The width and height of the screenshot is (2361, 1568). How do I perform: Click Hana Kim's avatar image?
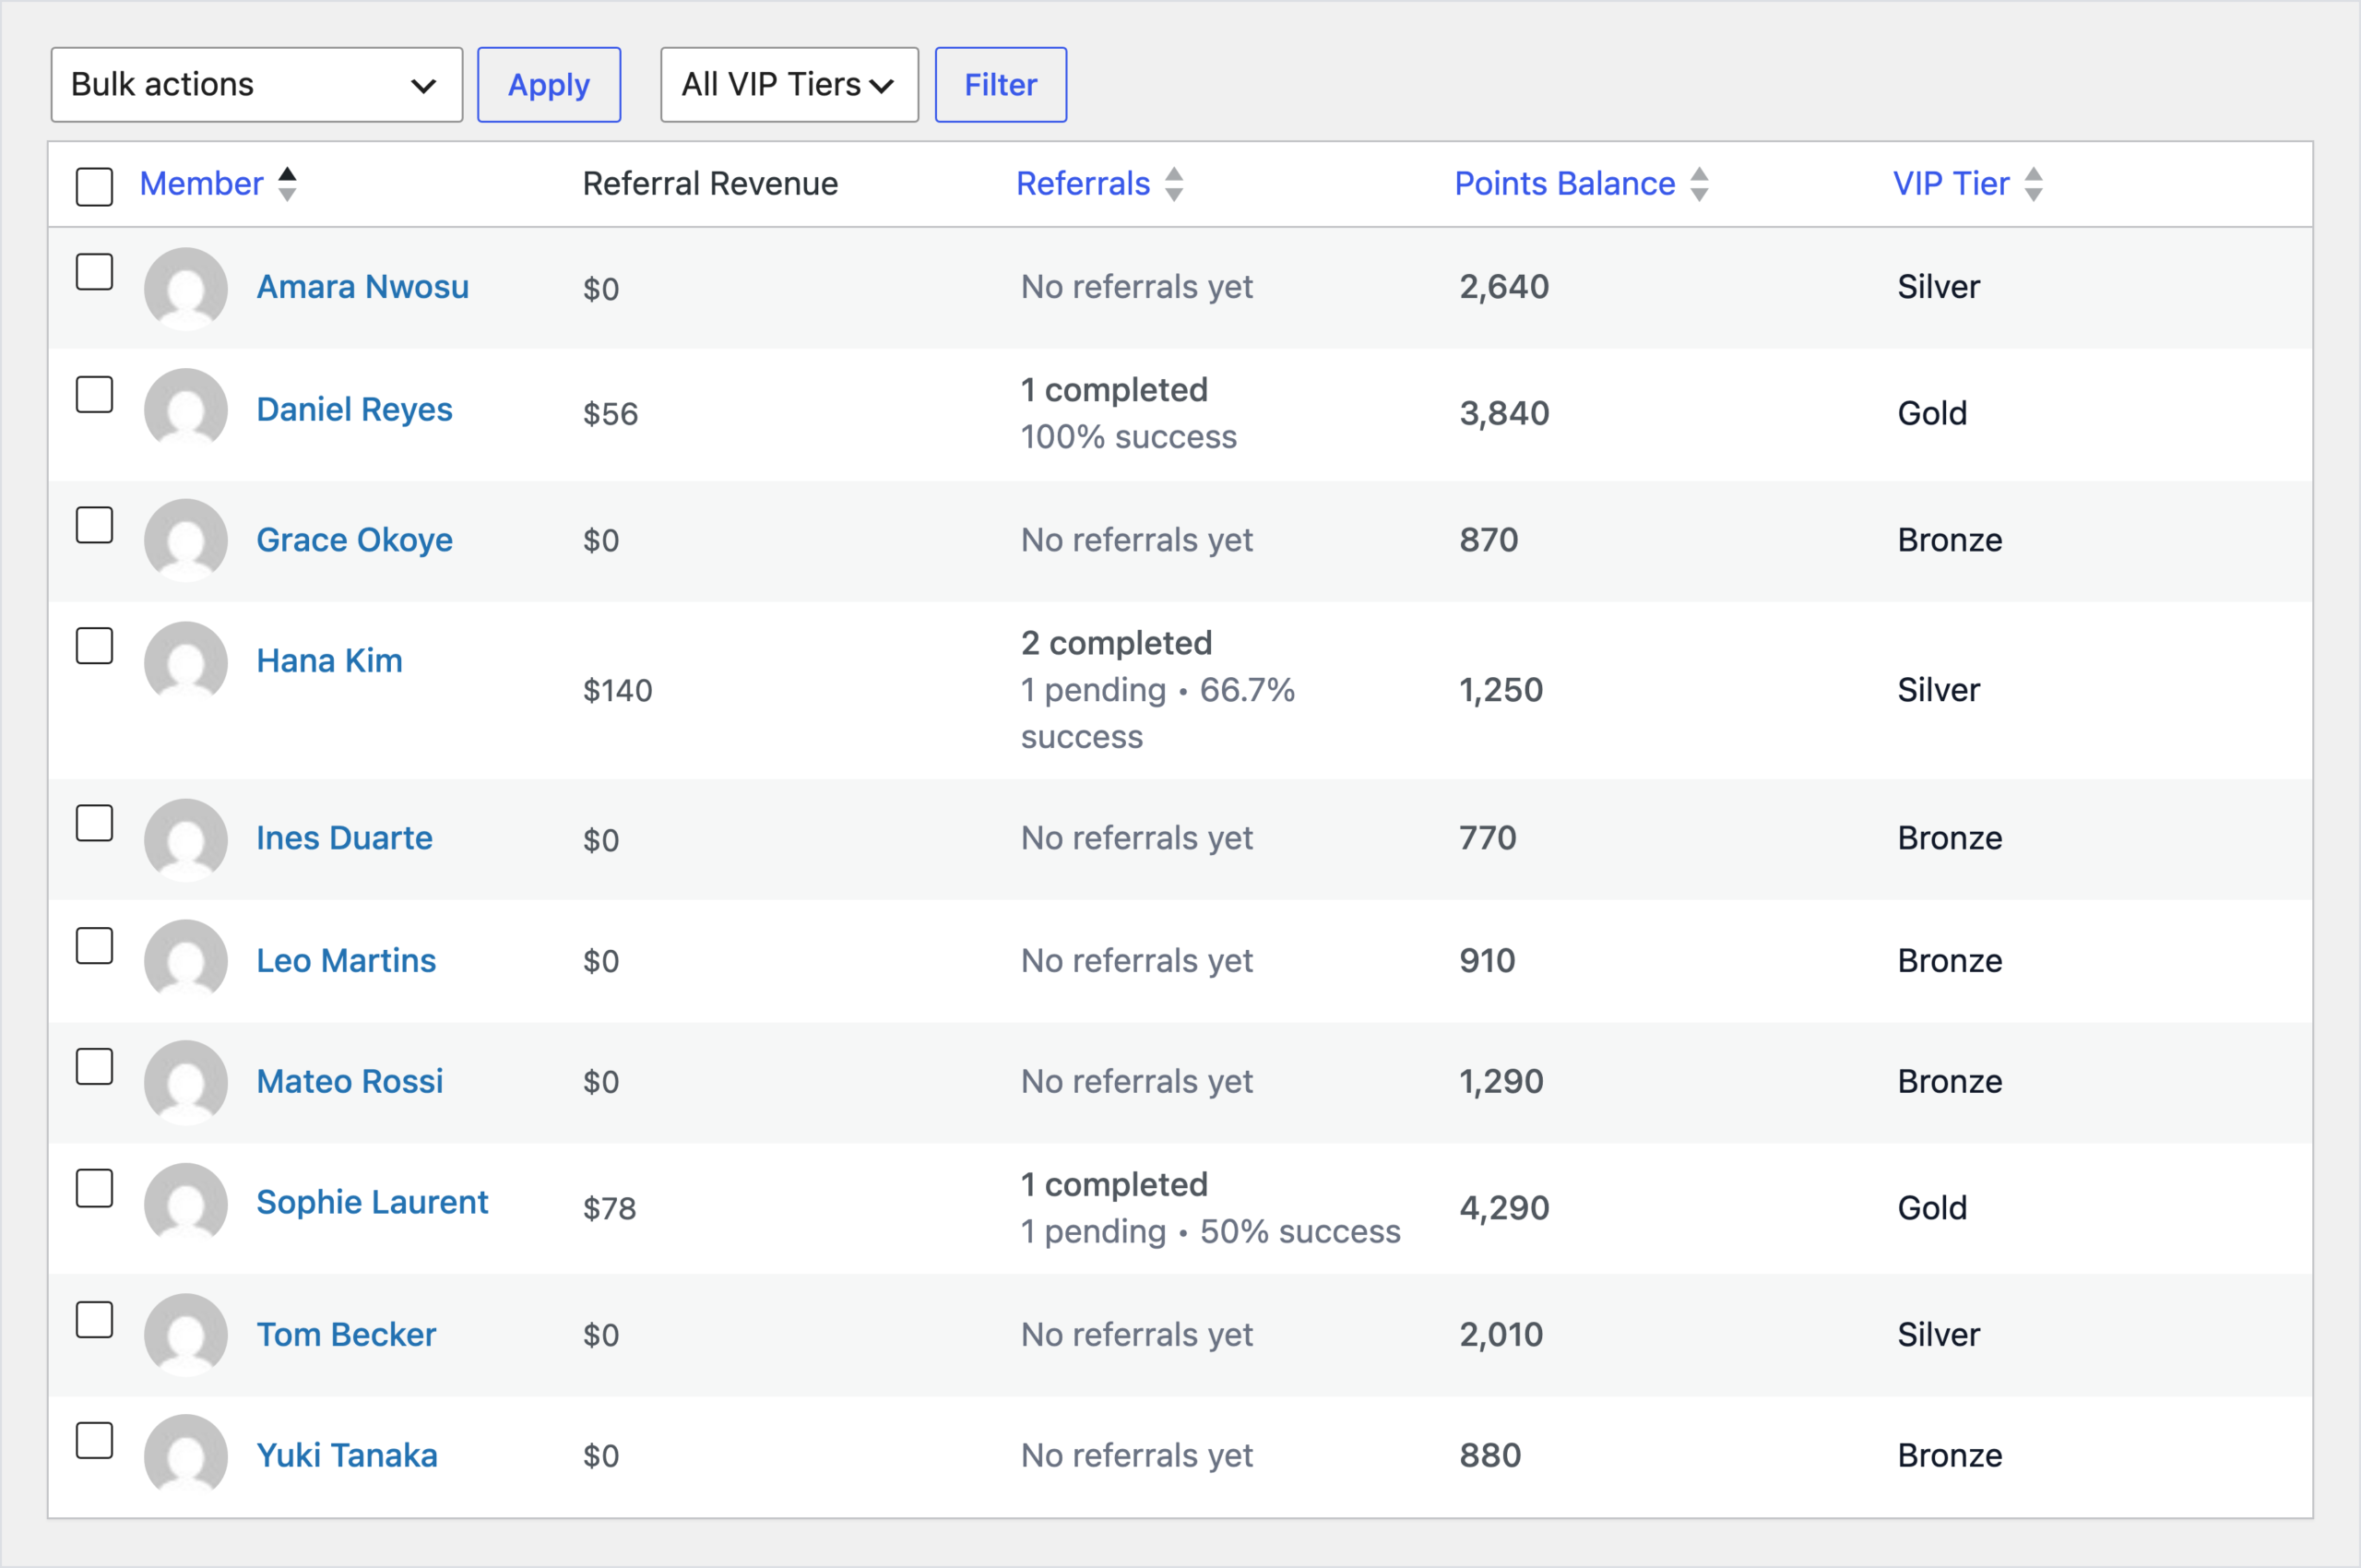[186, 663]
